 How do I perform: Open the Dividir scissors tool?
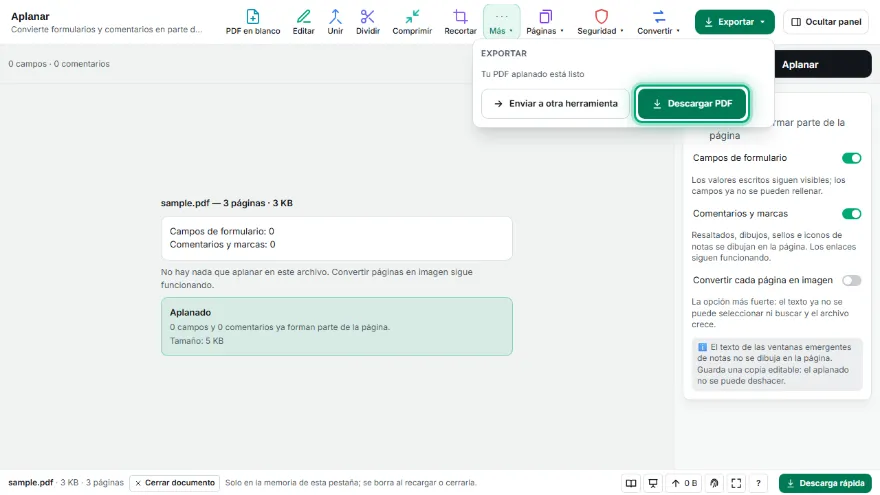[x=368, y=22]
